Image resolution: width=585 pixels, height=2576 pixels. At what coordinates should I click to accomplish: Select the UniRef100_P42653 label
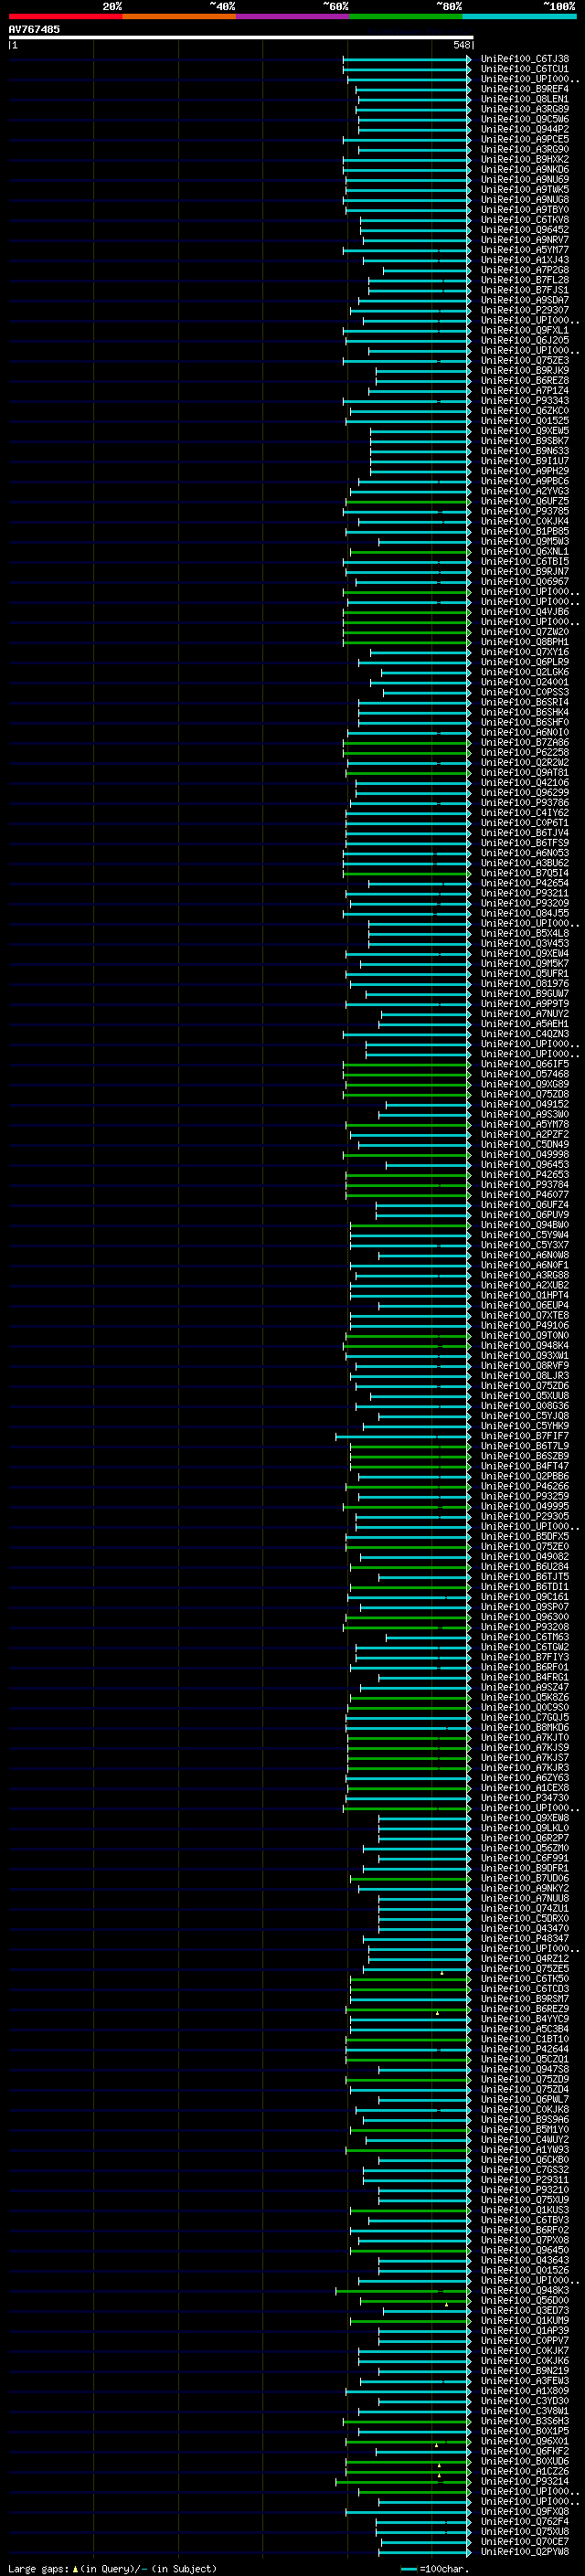(525, 1174)
